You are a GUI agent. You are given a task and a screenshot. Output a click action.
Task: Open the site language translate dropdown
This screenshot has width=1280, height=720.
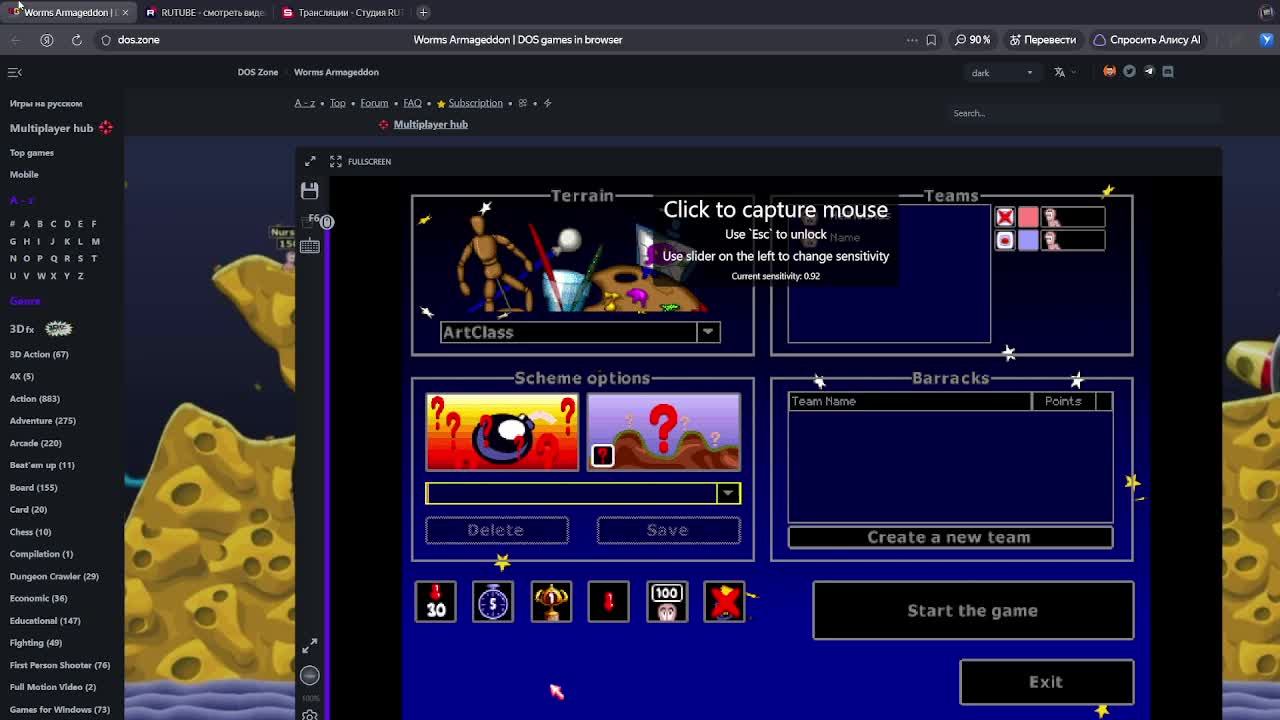[1064, 72]
